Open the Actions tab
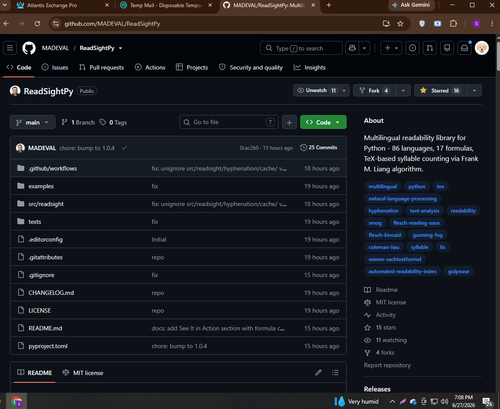500x409 pixels. [150, 67]
